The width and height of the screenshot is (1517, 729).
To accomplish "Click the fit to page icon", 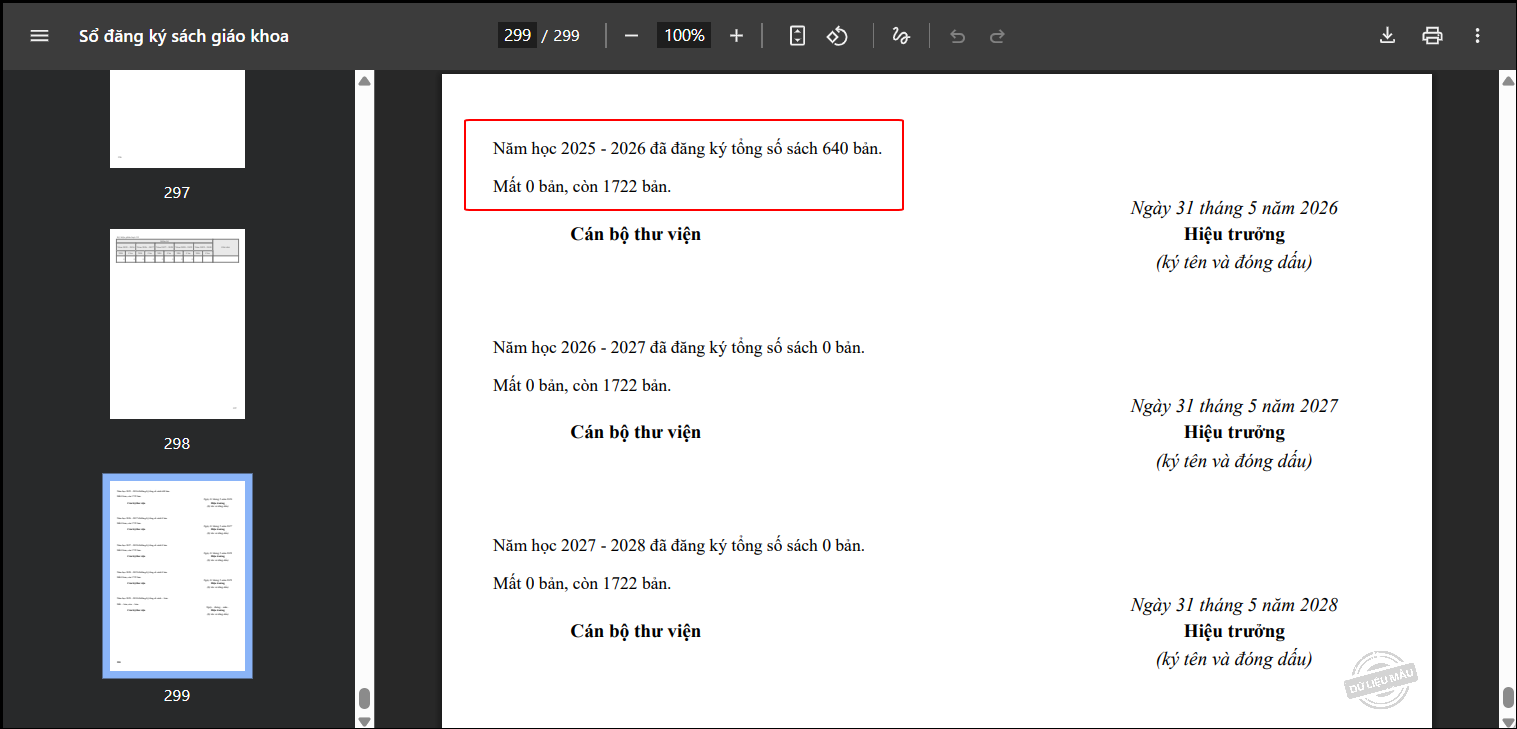I will [797, 36].
